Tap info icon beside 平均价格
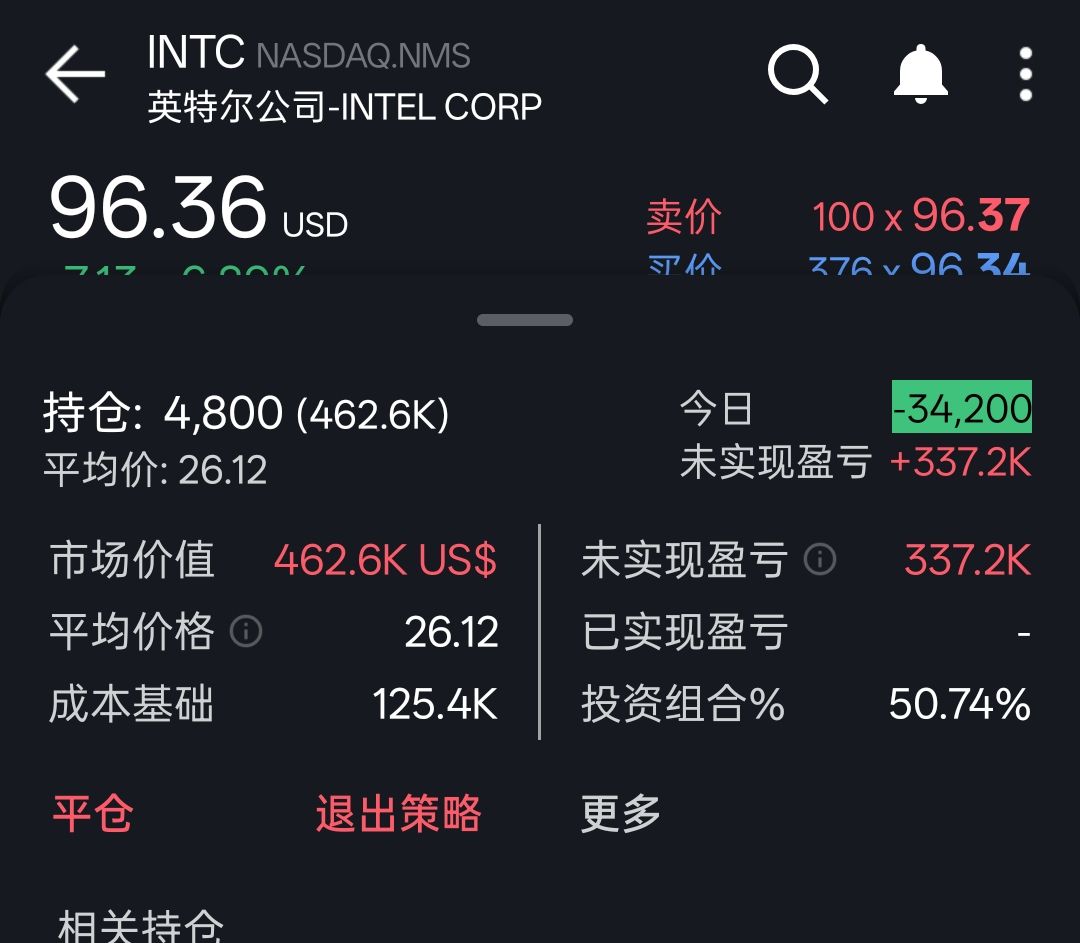Image resolution: width=1080 pixels, height=943 pixels. click(x=246, y=631)
